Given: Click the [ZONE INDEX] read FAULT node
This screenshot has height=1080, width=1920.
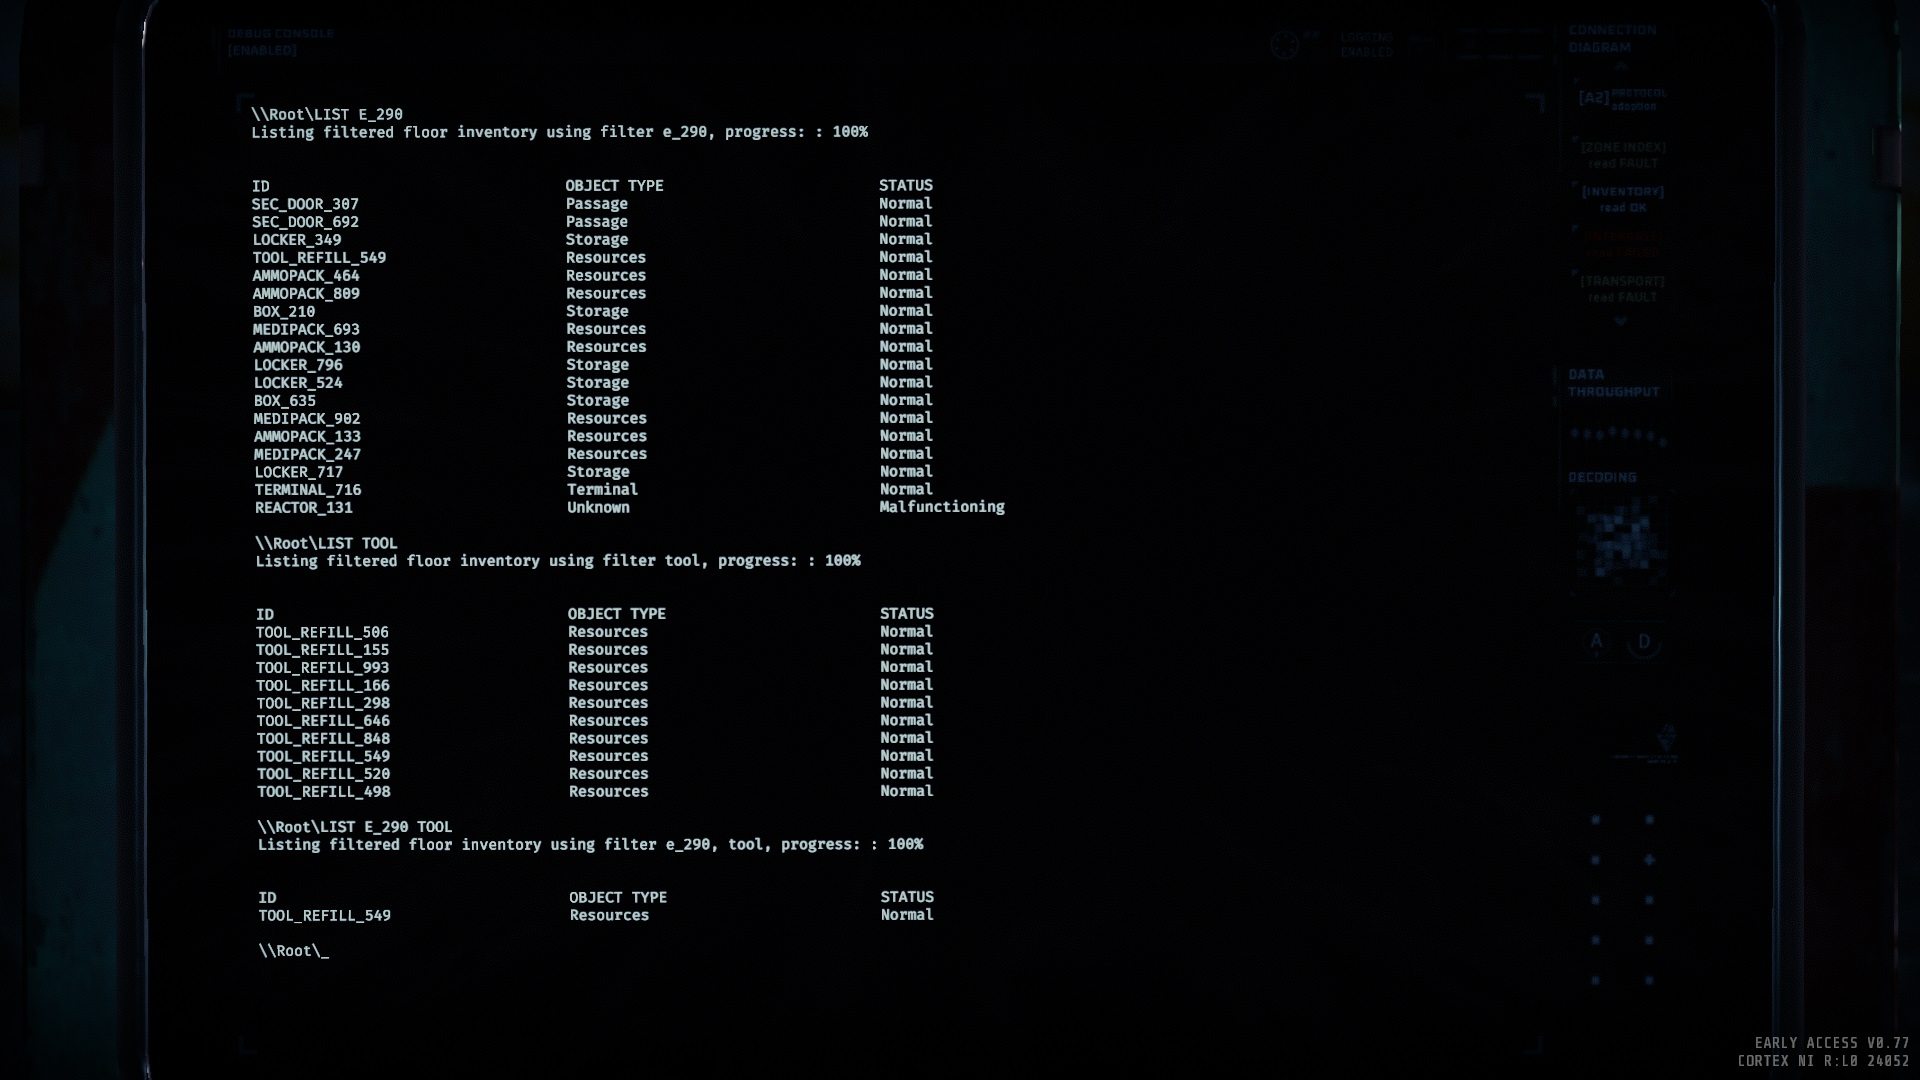Looking at the screenshot, I should point(1622,155).
